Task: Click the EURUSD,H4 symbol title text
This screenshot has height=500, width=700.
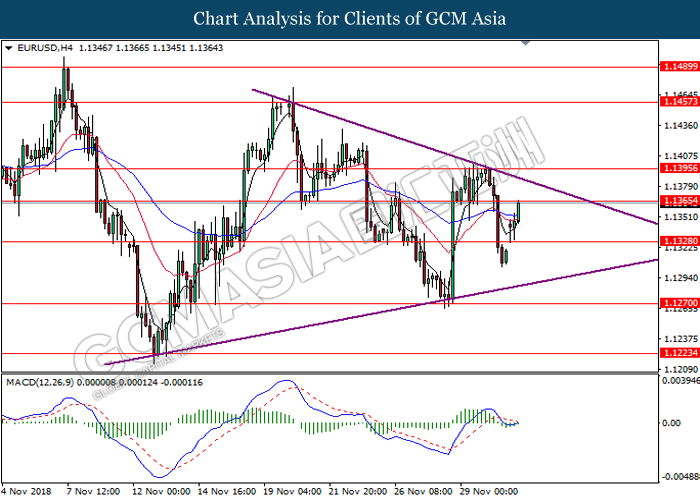Action: (x=45, y=48)
